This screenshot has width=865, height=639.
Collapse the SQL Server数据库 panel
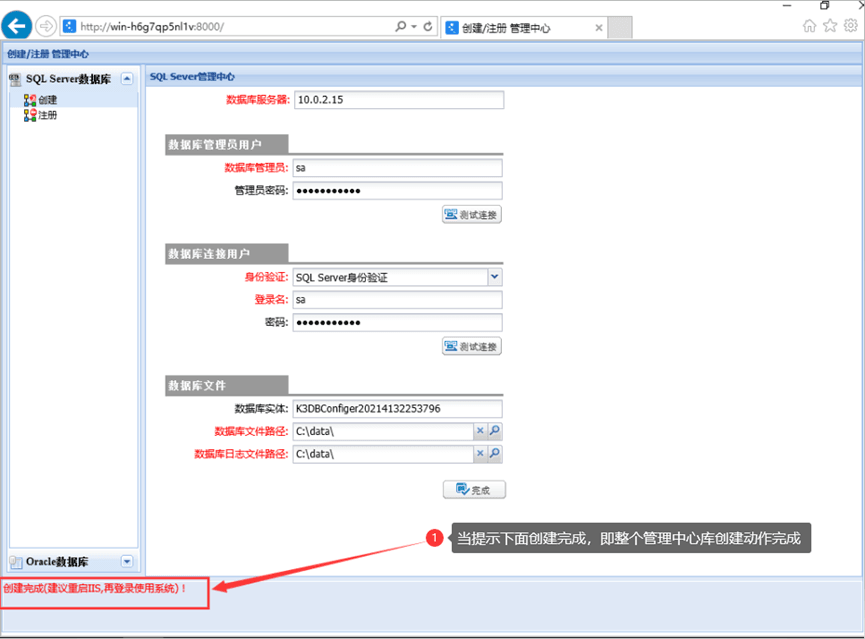point(127,79)
